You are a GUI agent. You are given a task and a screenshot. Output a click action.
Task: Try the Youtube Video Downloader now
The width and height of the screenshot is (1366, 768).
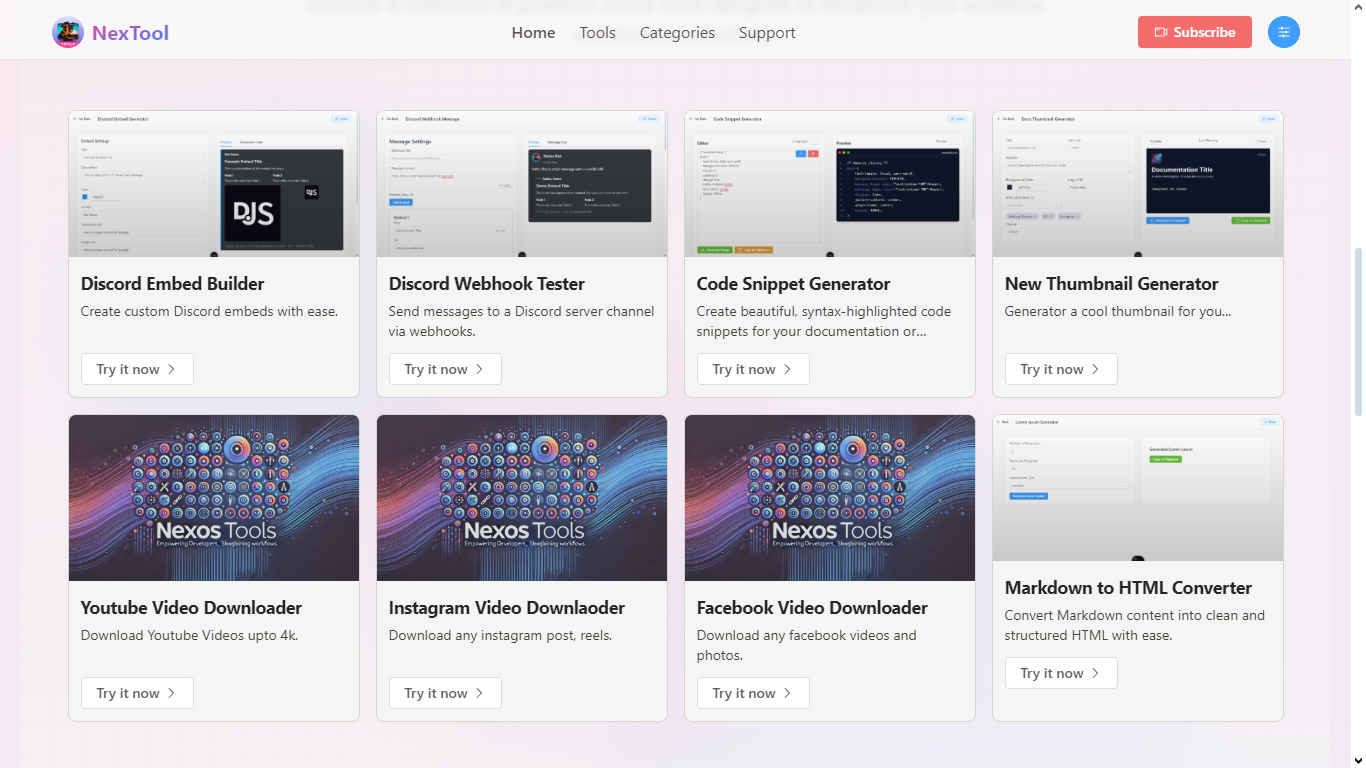click(137, 693)
